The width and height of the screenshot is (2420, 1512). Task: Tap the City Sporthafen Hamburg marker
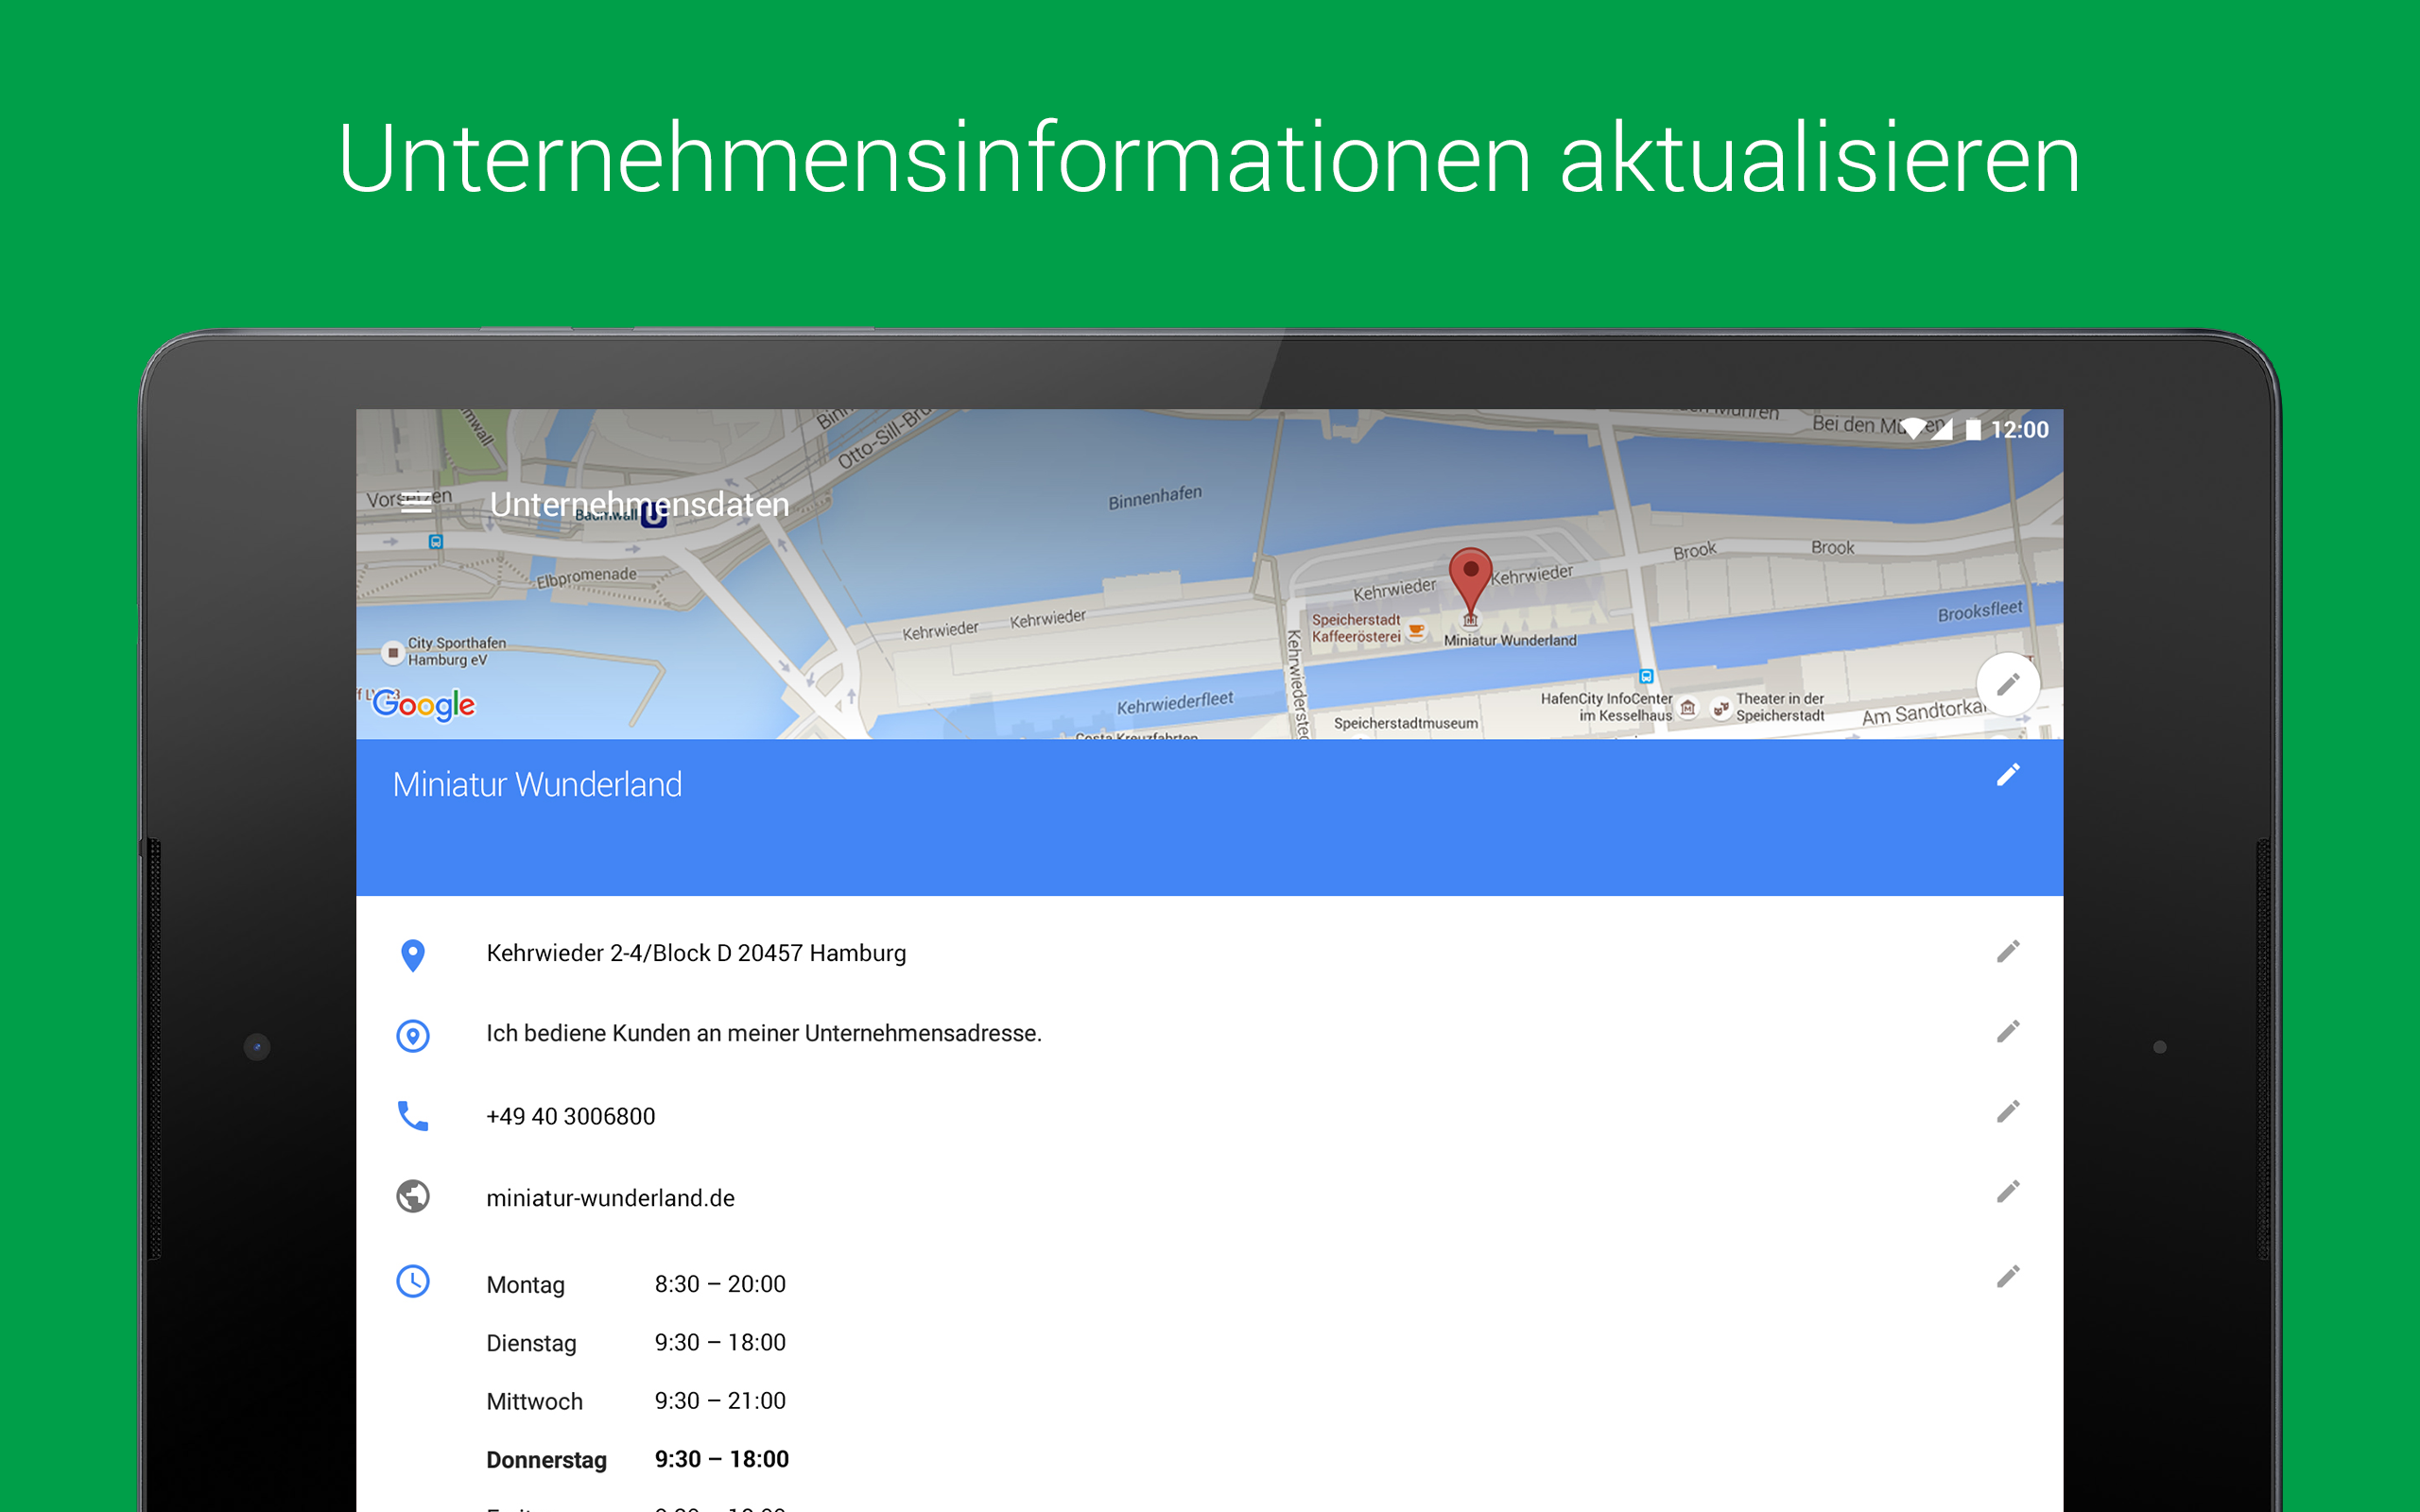coord(393,653)
